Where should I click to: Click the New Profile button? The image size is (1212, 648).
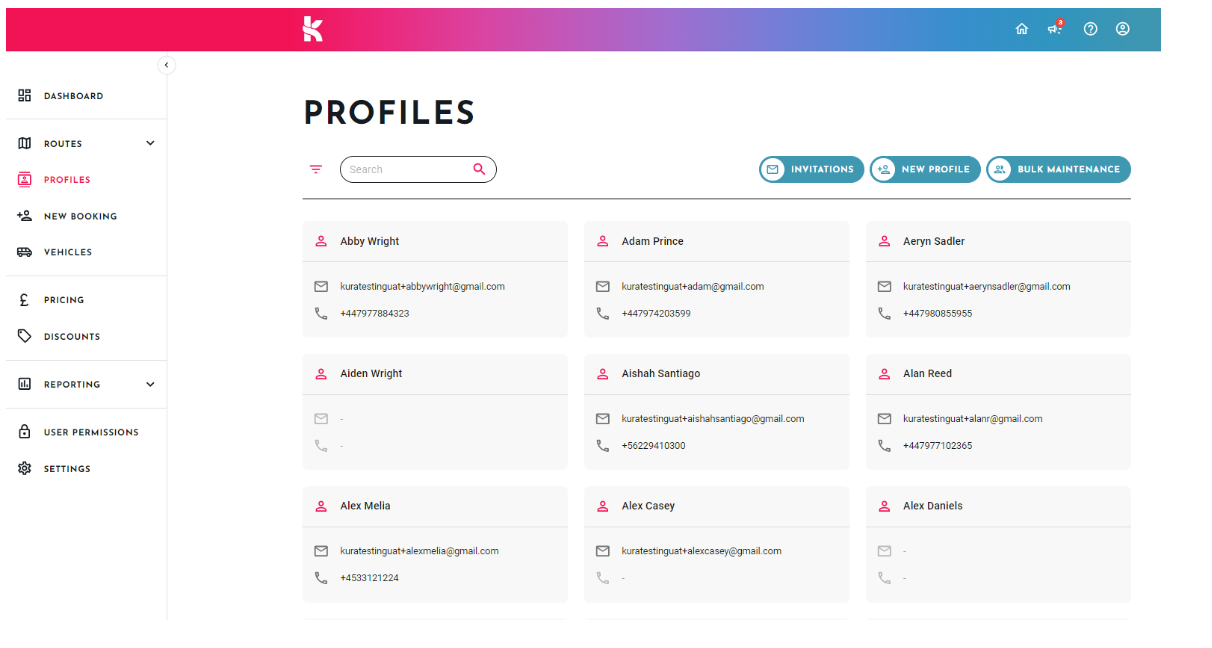[925, 169]
